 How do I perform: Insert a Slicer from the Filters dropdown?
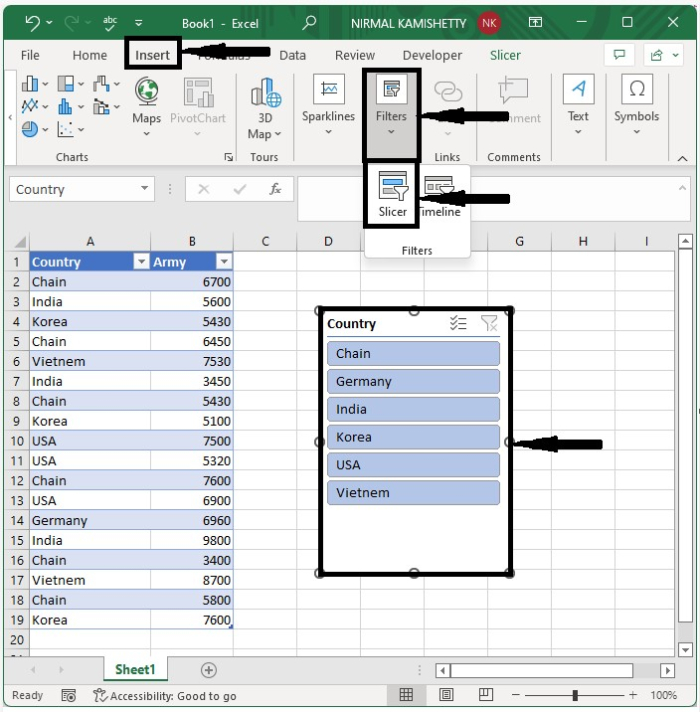tap(393, 195)
